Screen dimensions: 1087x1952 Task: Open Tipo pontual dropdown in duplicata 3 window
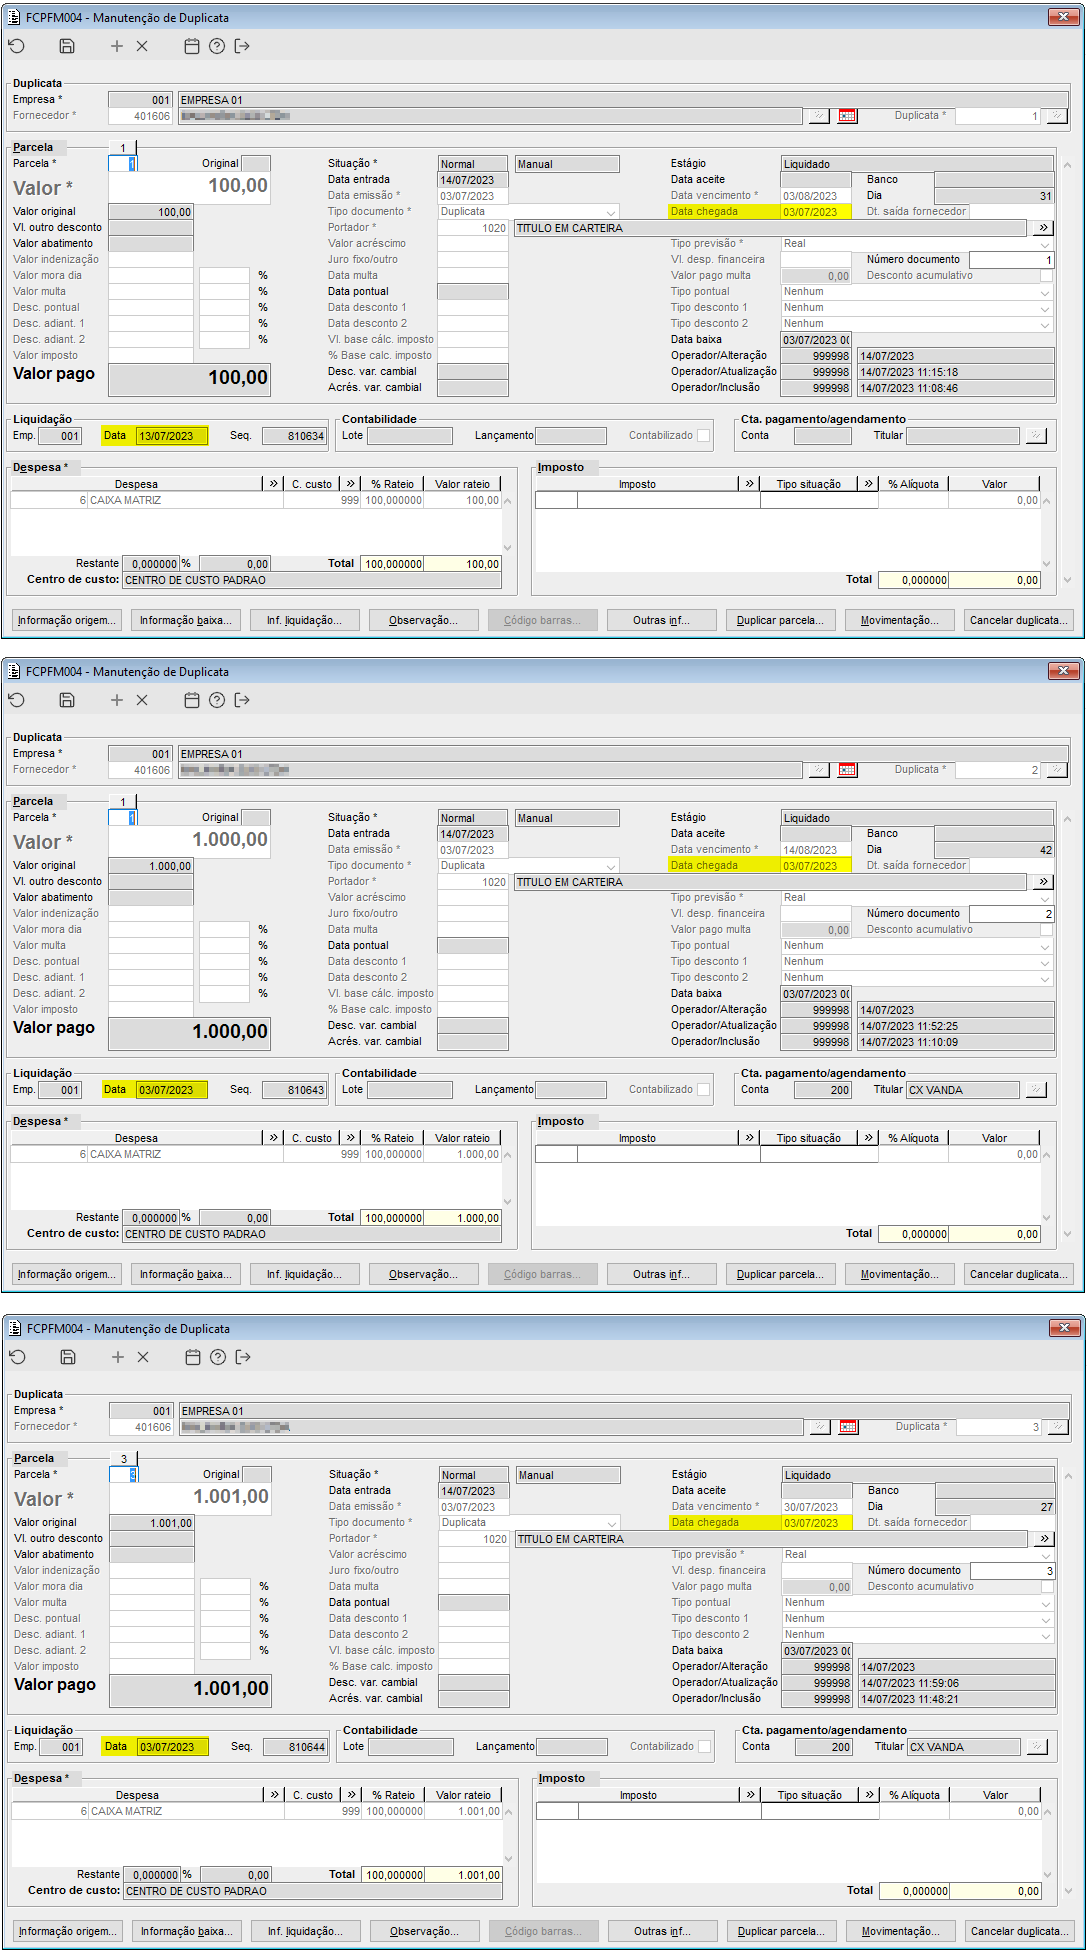pyautogui.click(x=1046, y=1603)
